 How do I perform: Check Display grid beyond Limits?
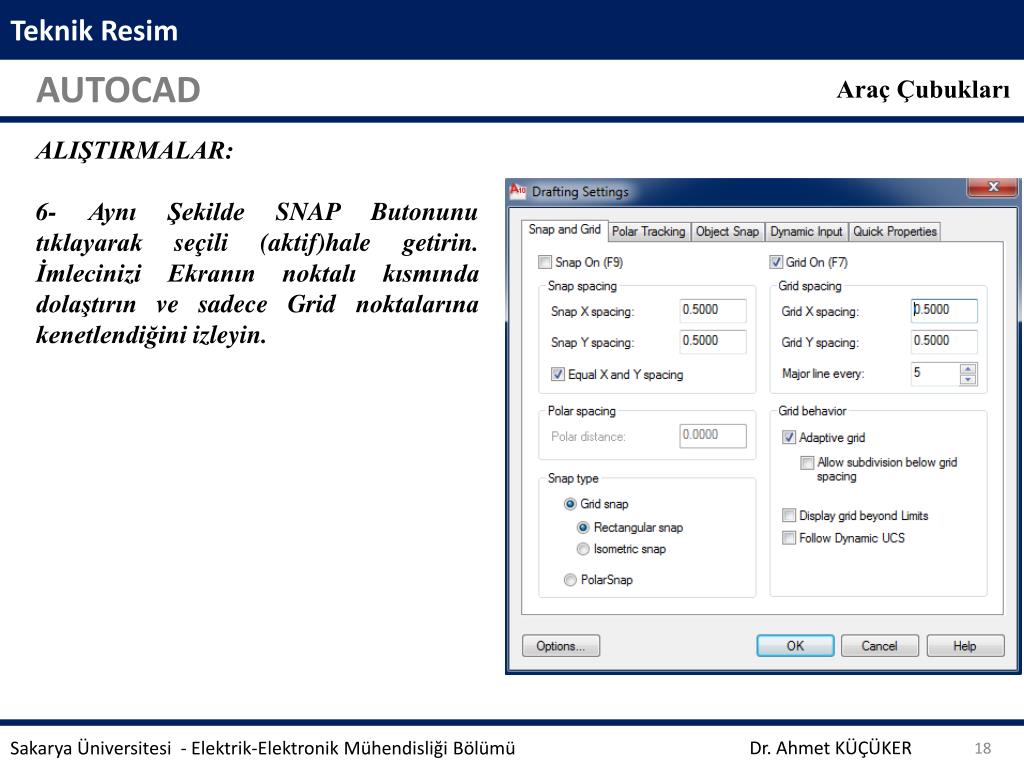click(789, 515)
